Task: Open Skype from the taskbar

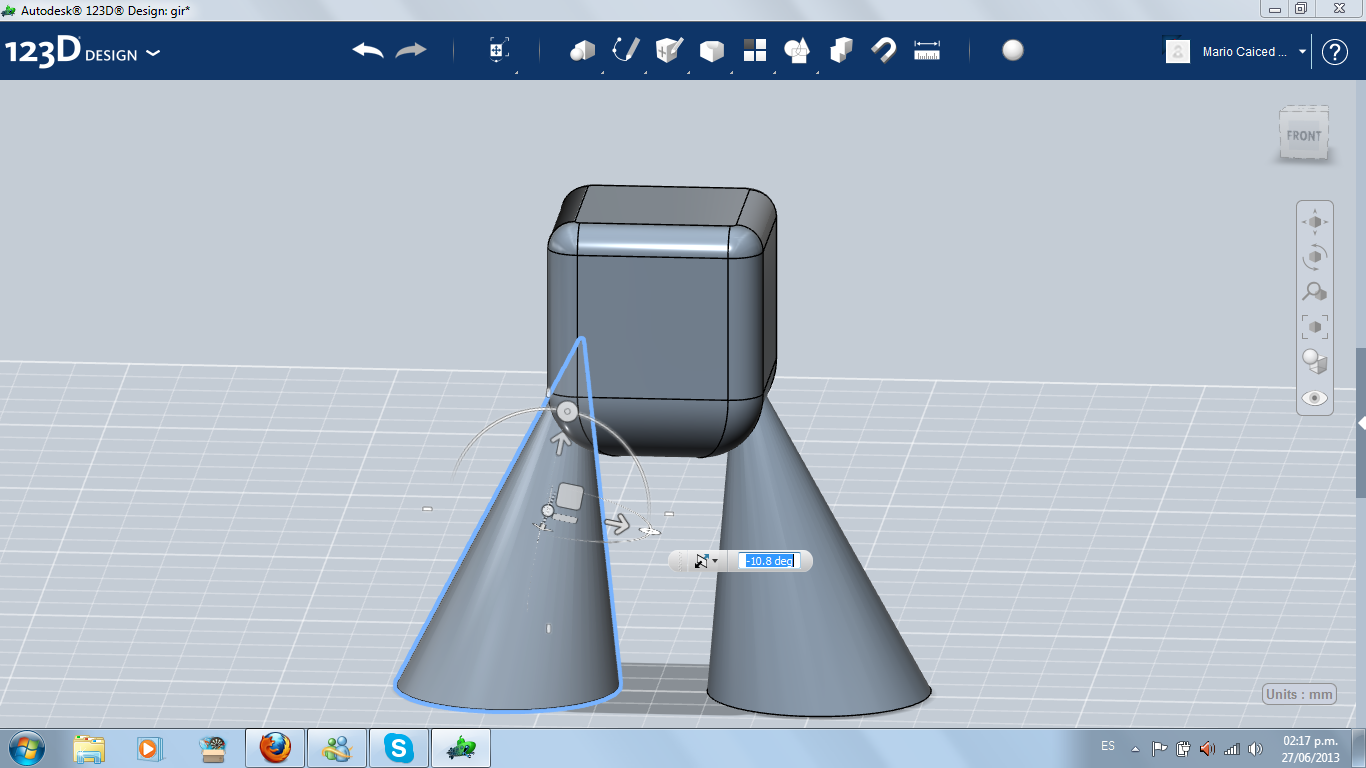Action: click(x=399, y=748)
